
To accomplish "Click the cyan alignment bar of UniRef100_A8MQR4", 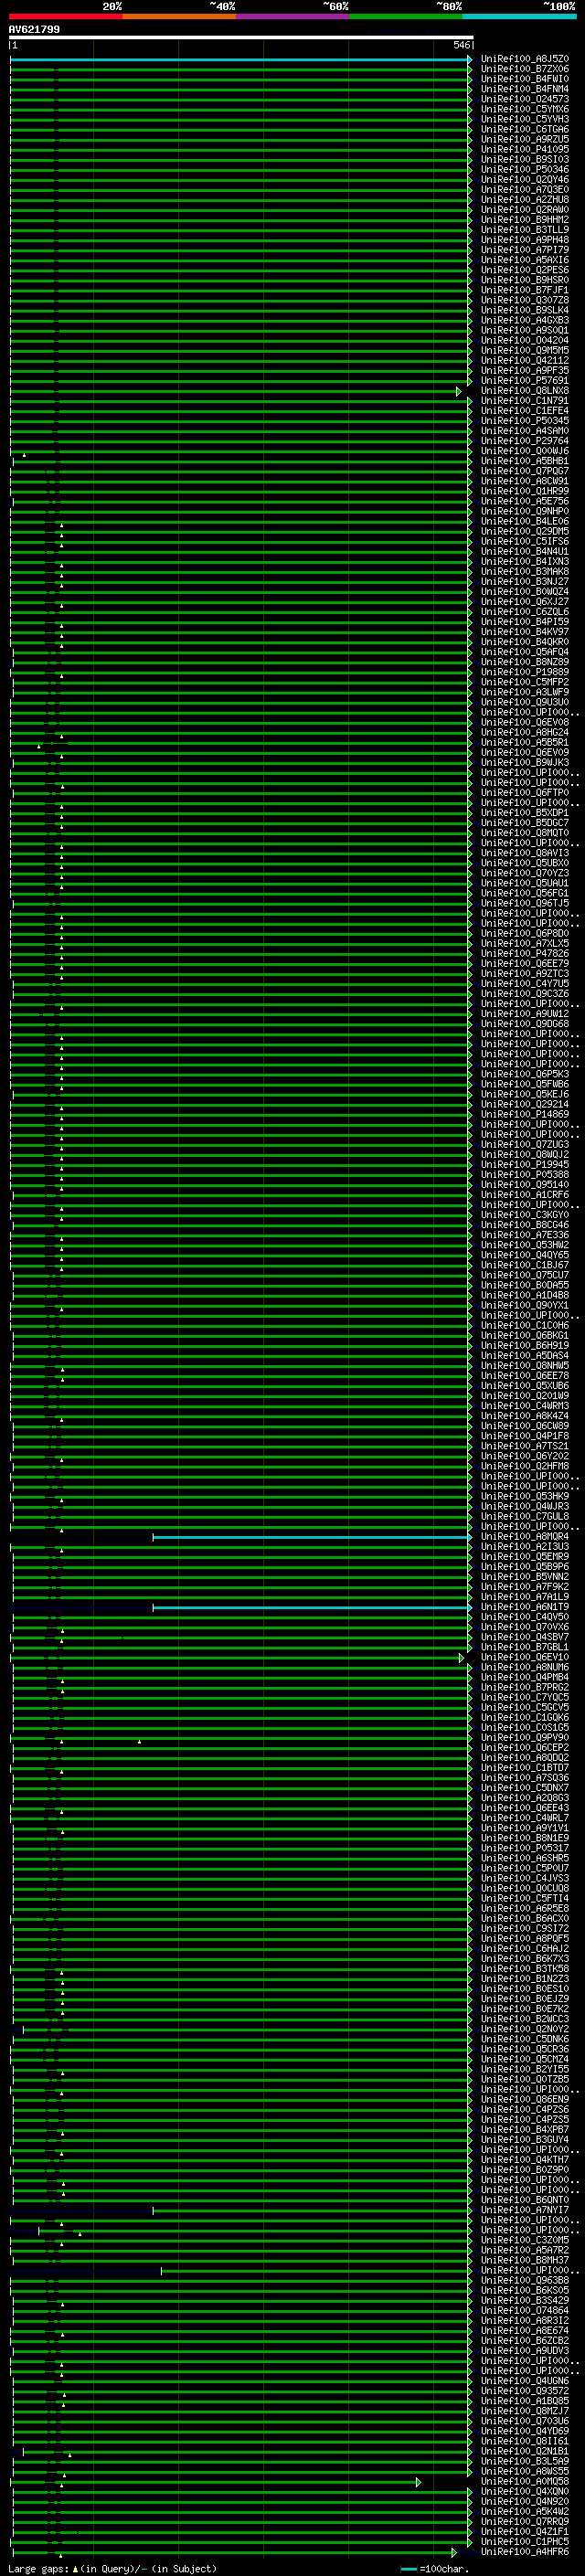I will tap(312, 1538).
